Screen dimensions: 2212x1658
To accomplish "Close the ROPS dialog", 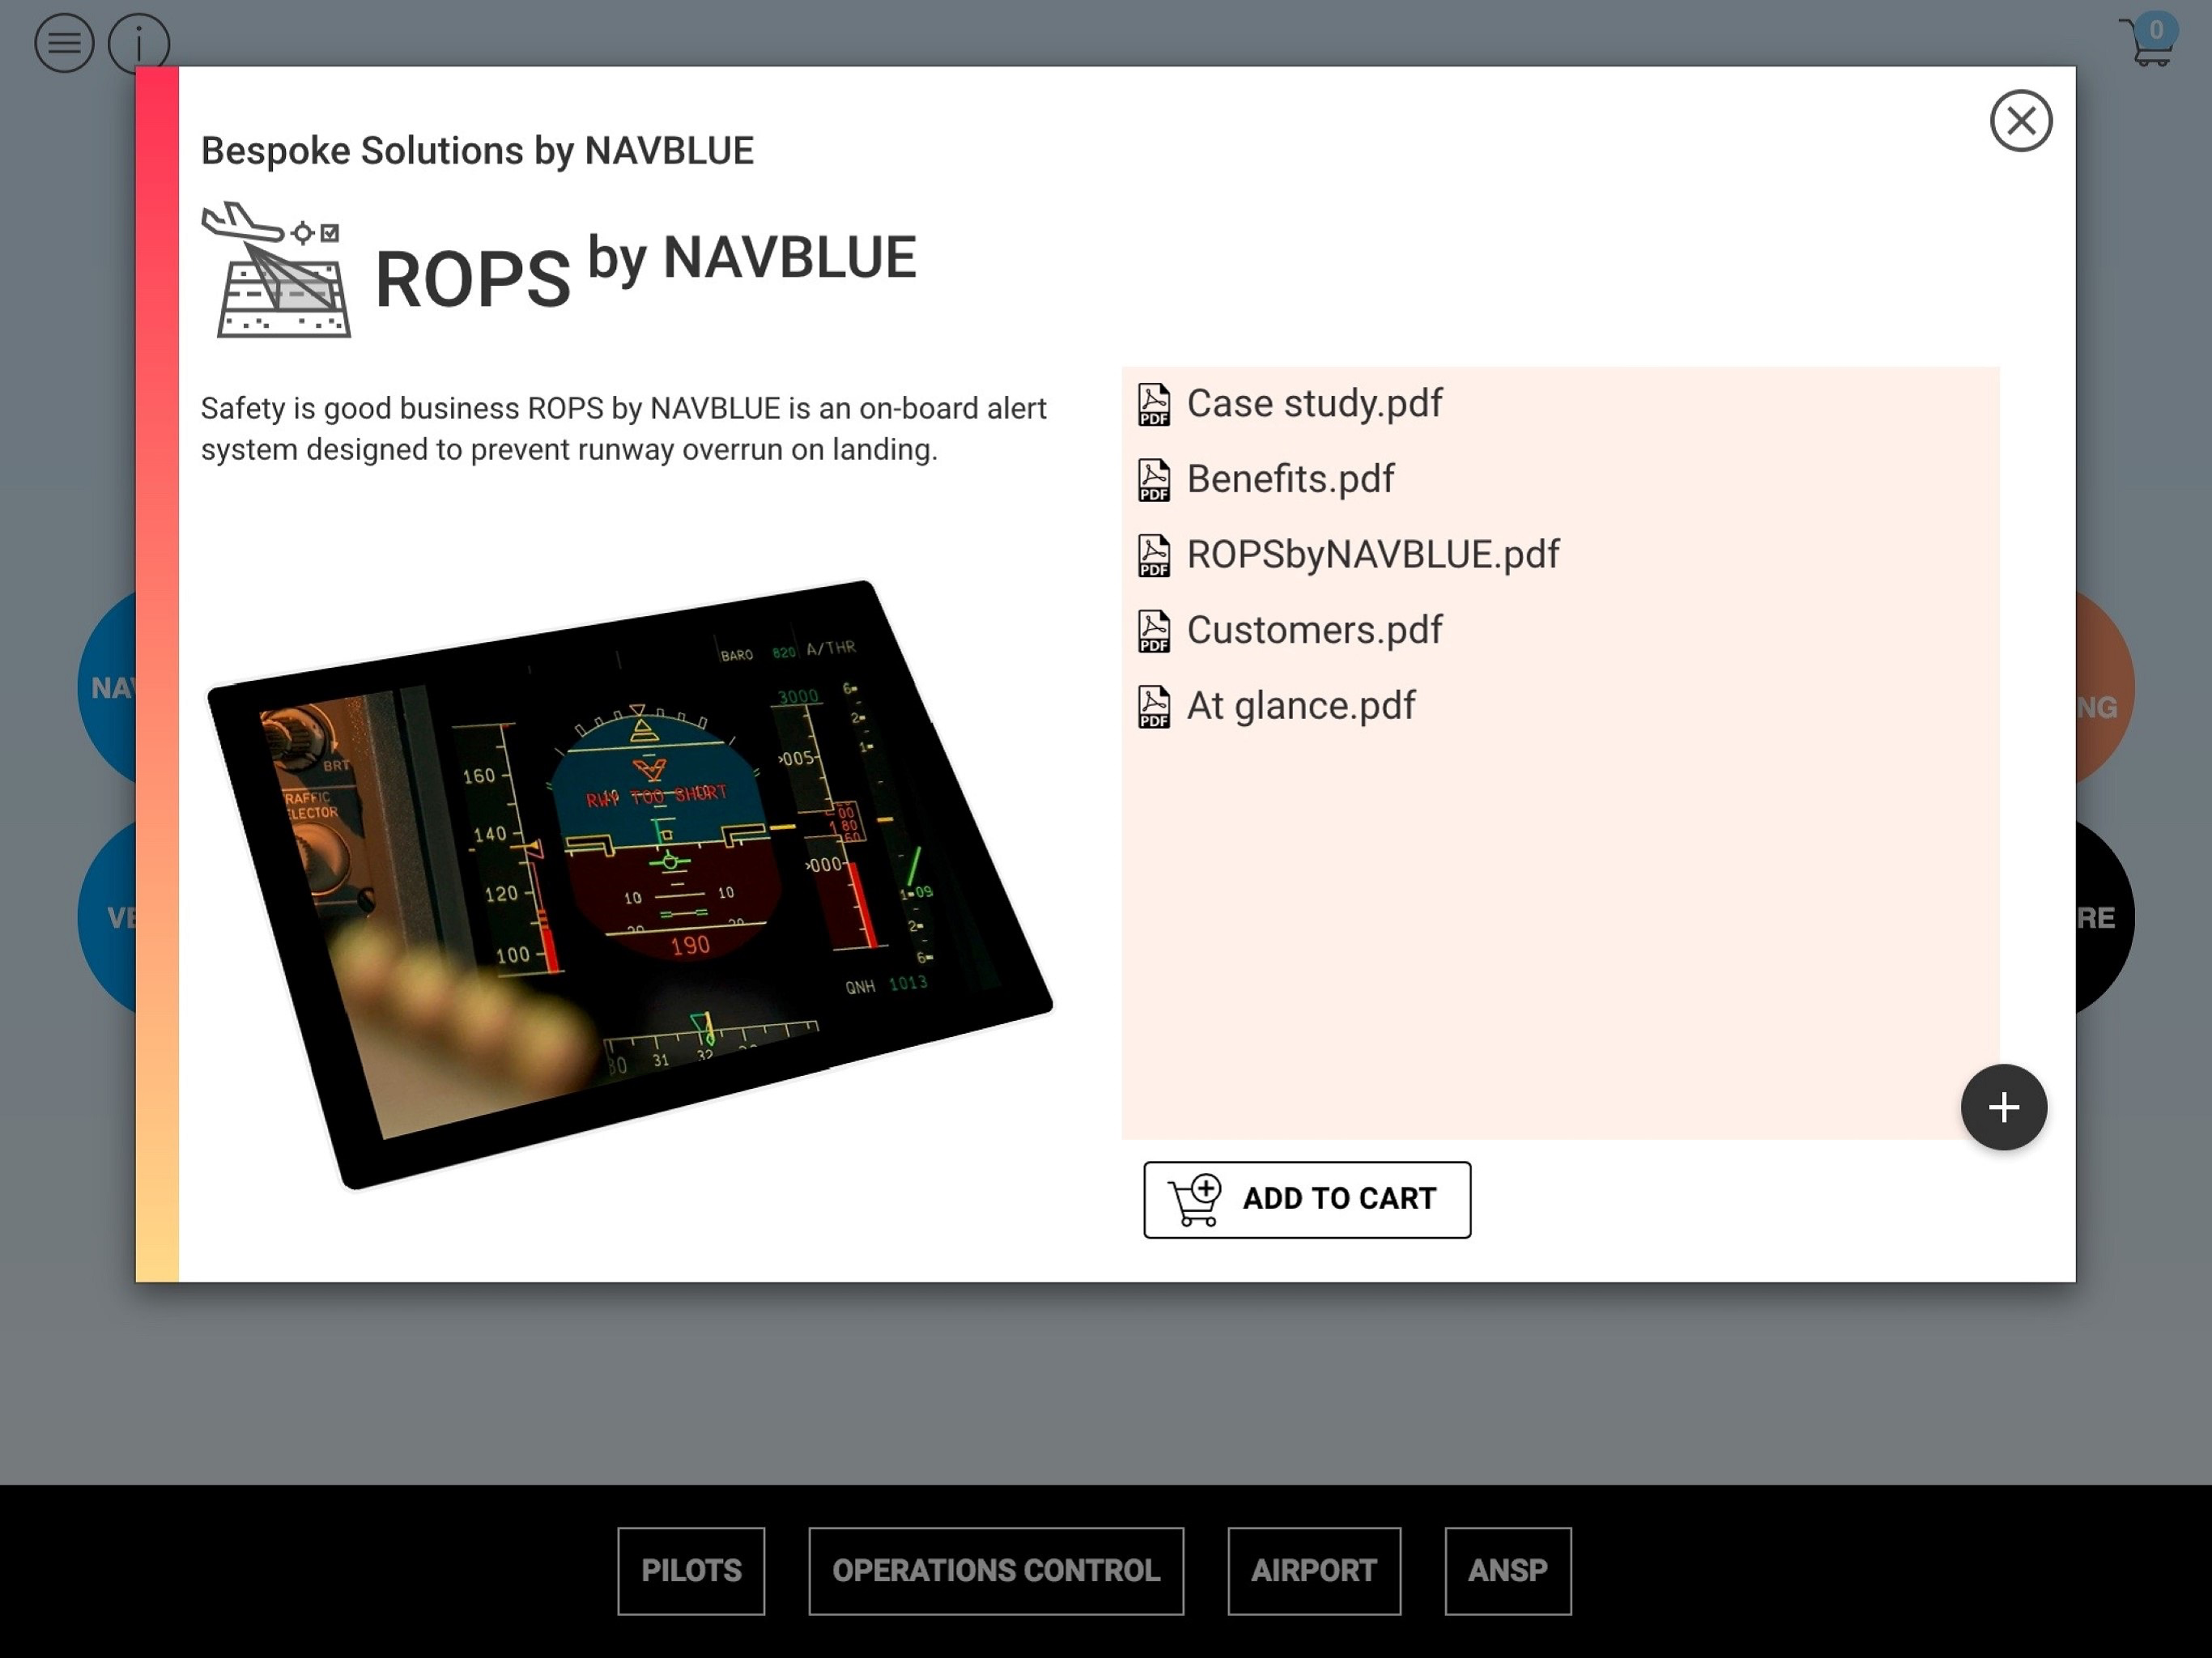I will pos(2021,121).
